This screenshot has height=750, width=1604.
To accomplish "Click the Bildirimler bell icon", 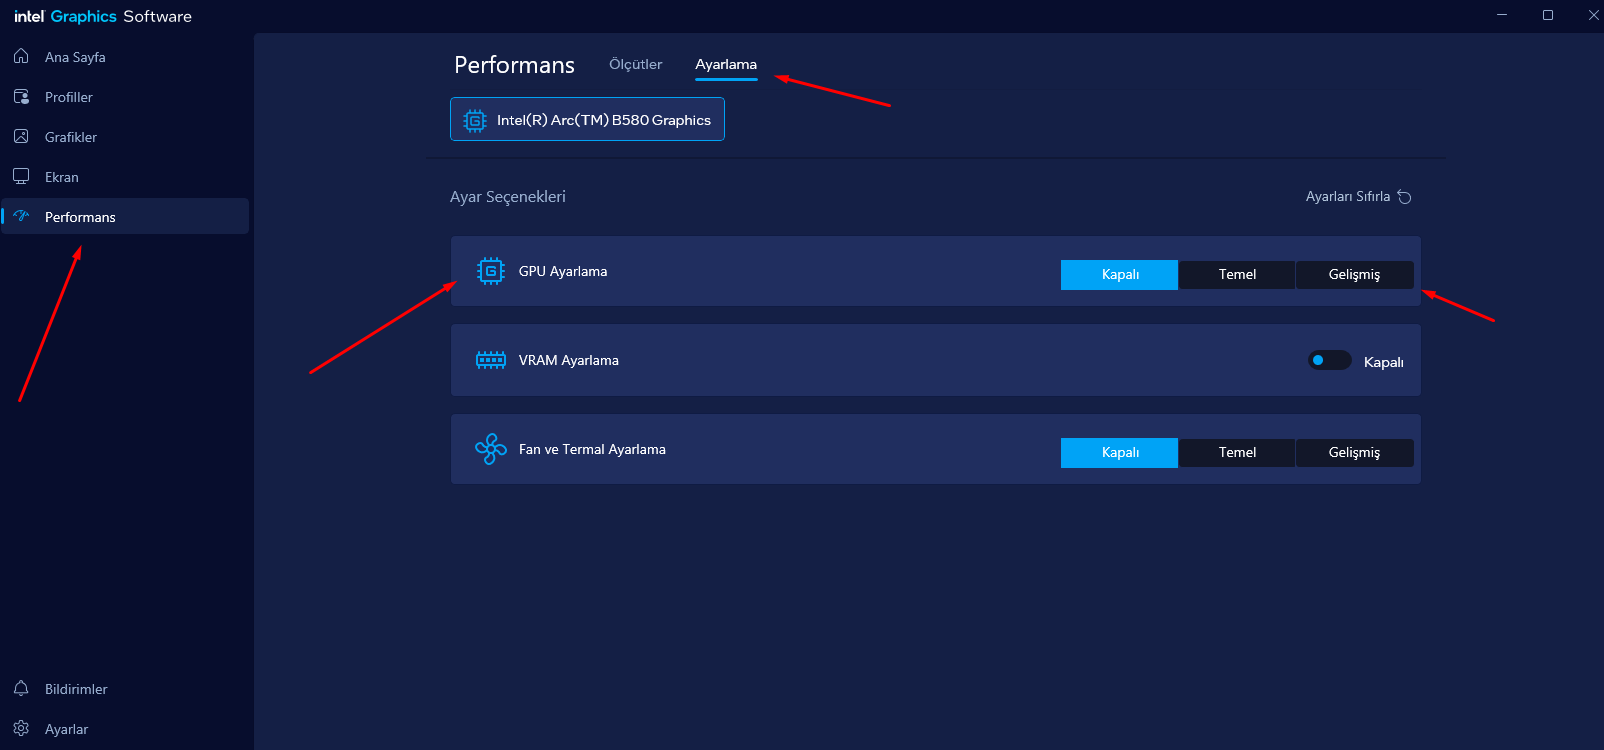I will point(21,688).
